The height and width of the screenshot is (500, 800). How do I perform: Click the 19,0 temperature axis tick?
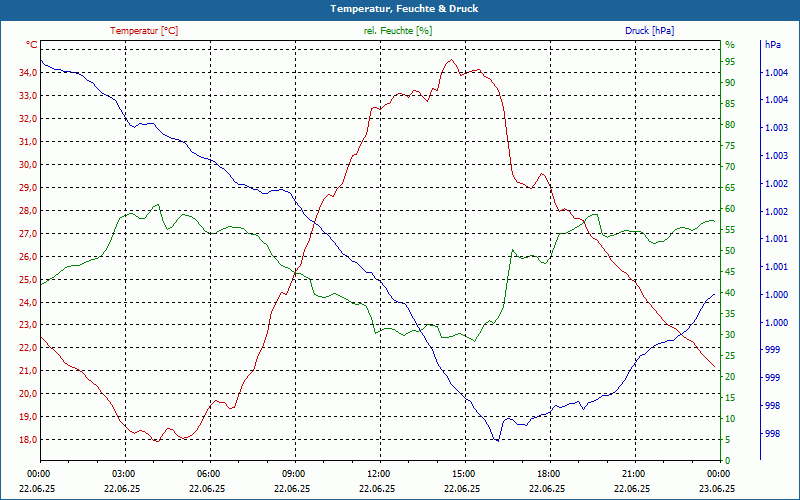point(28,417)
